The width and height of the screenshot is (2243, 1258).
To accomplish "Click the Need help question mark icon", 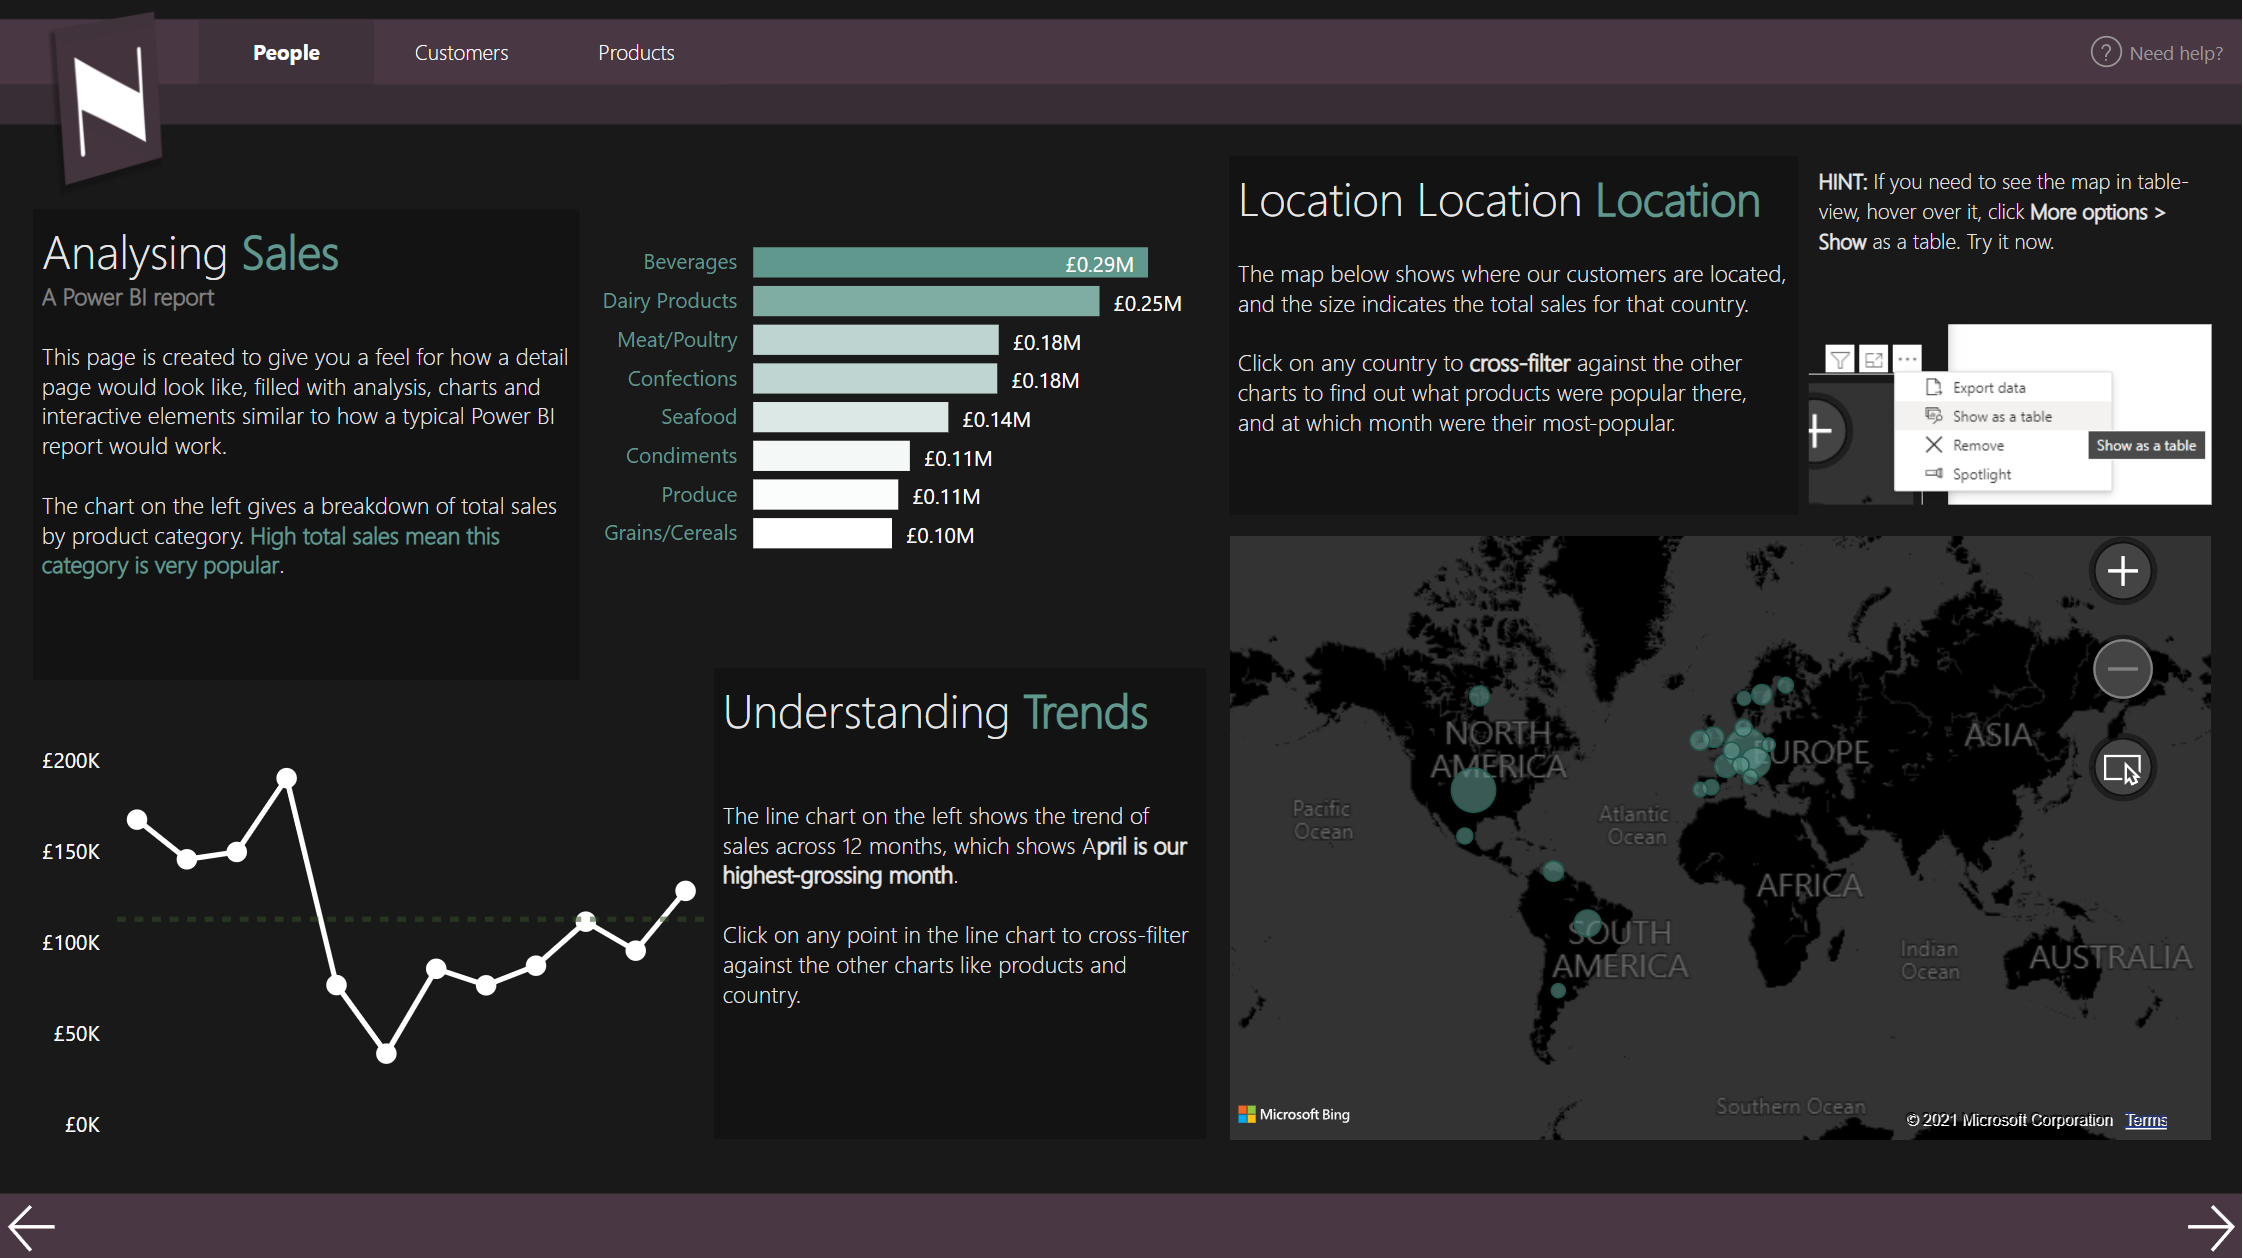I will (x=2105, y=52).
